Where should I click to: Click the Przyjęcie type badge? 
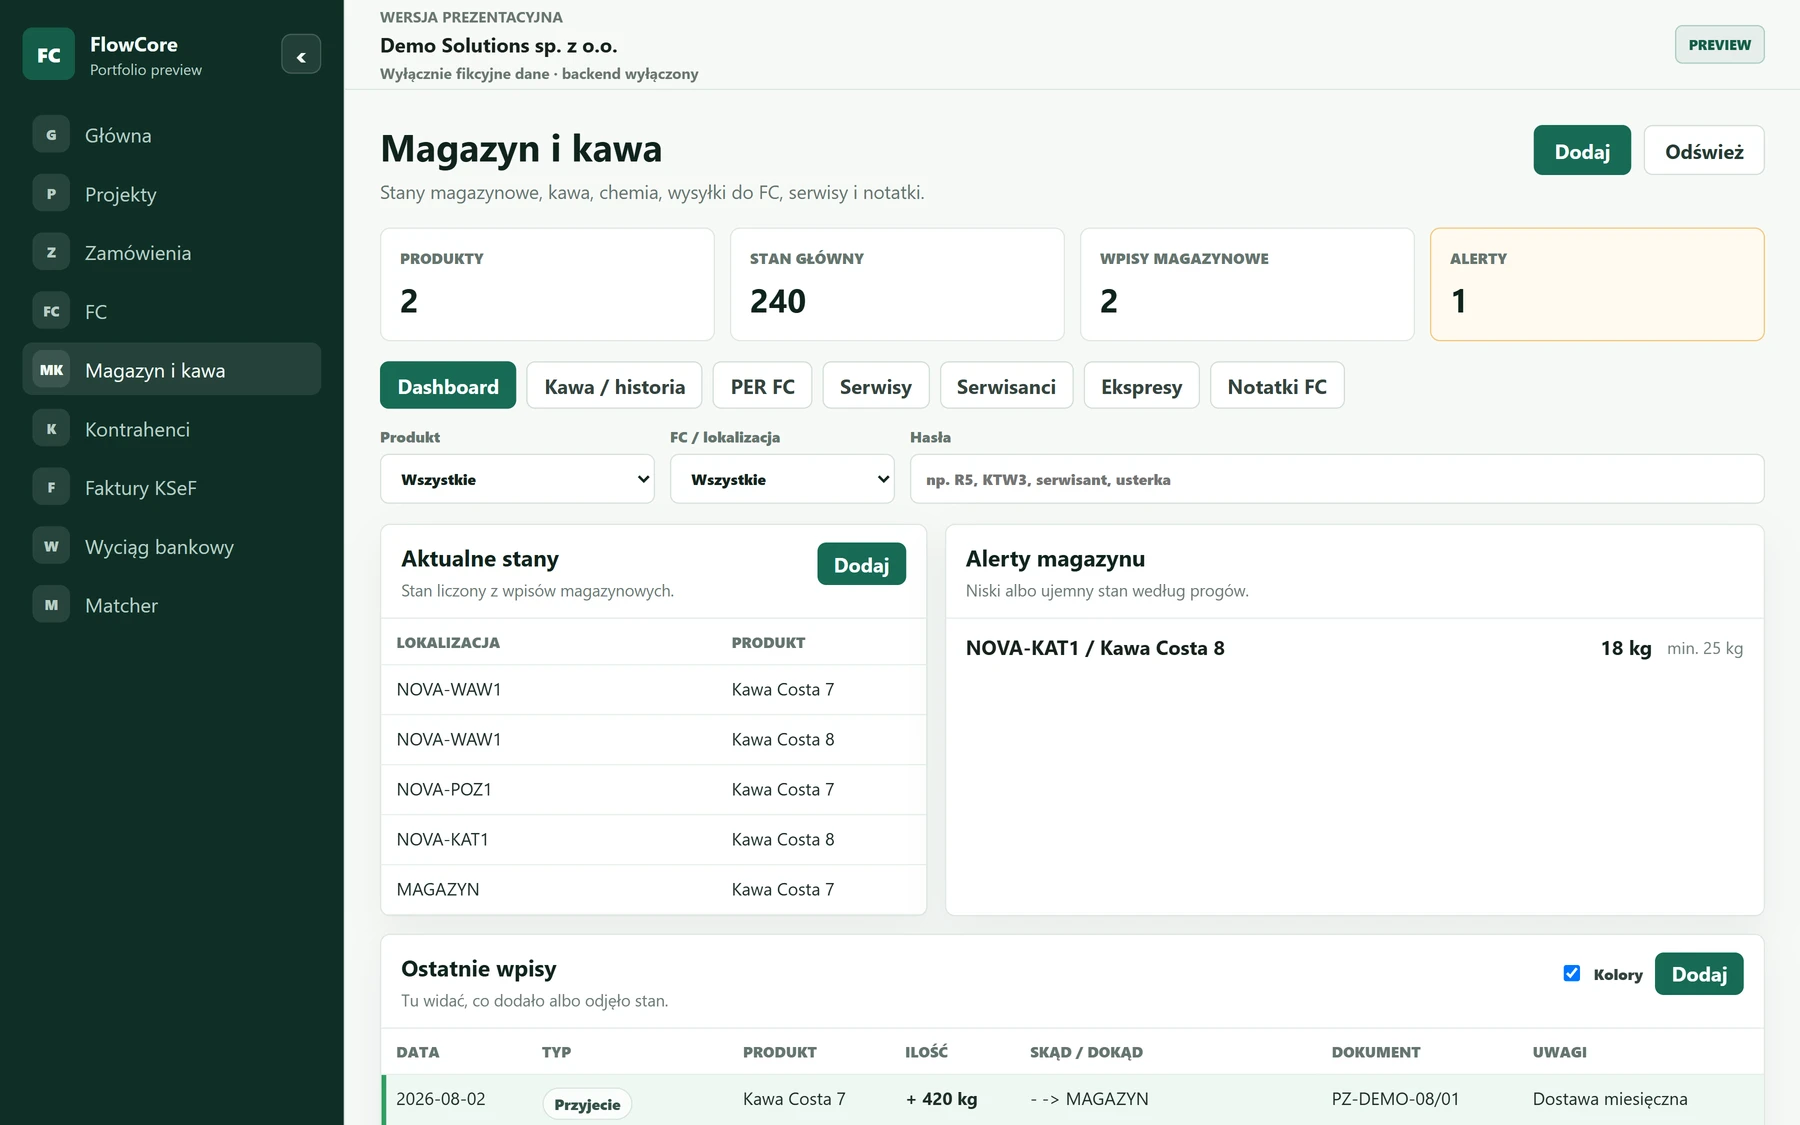click(587, 1104)
